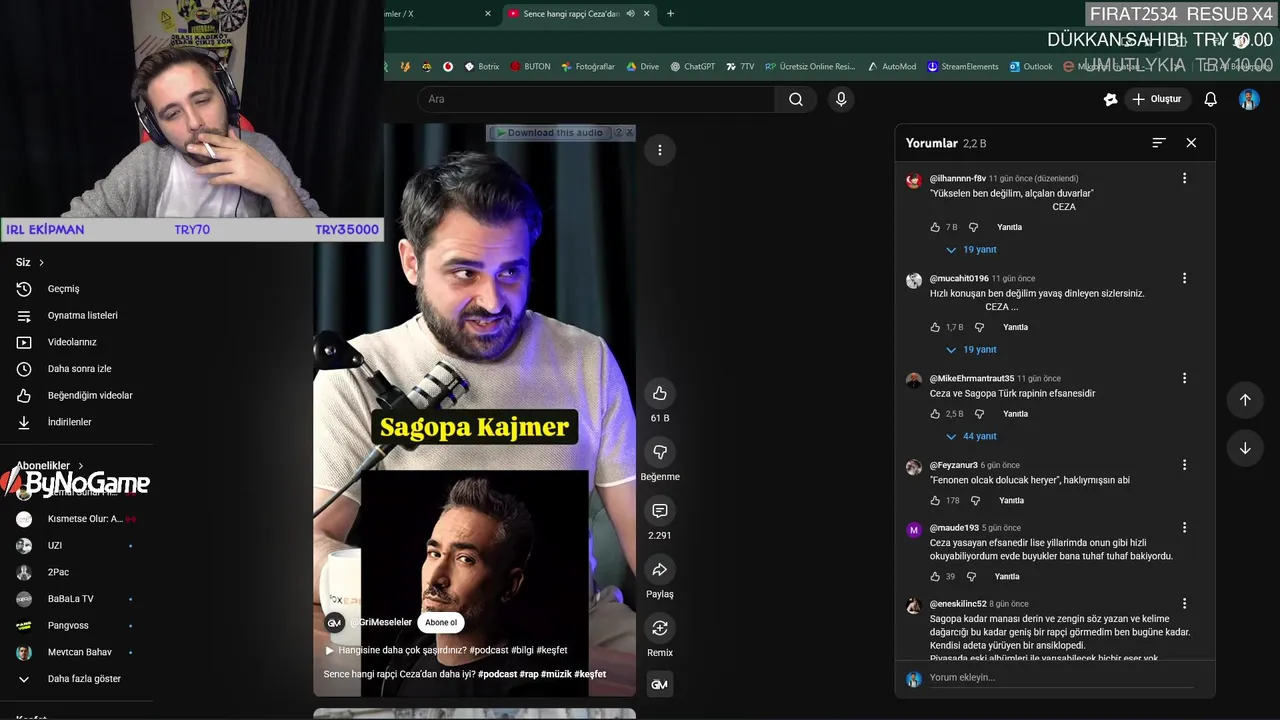Image resolution: width=1280 pixels, height=720 pixels.
Task: Like the ilhannnn-f8v comment
Action: point(935,227)
